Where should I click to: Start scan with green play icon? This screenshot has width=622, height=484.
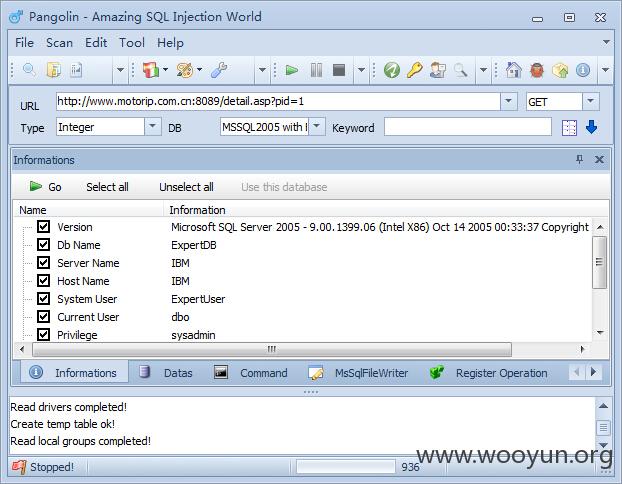[x=292, y=70]
